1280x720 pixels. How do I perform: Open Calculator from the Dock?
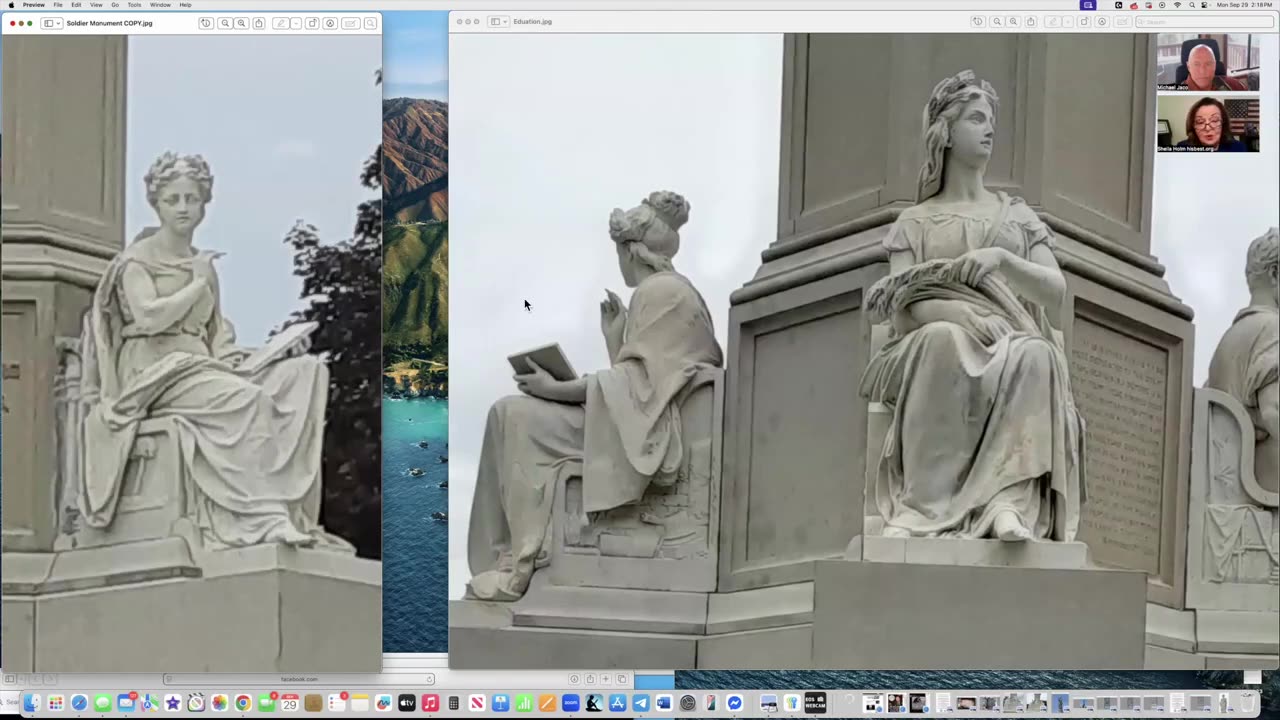pos(453,704)
